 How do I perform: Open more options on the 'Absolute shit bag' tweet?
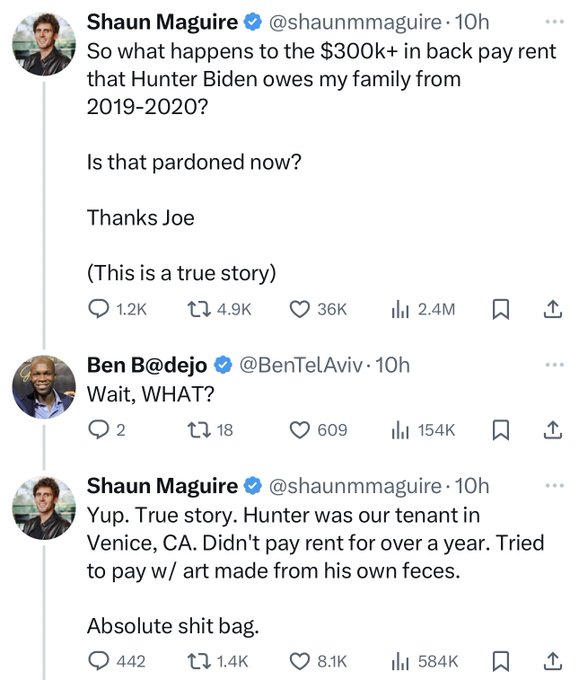click(x=555, y=485)
